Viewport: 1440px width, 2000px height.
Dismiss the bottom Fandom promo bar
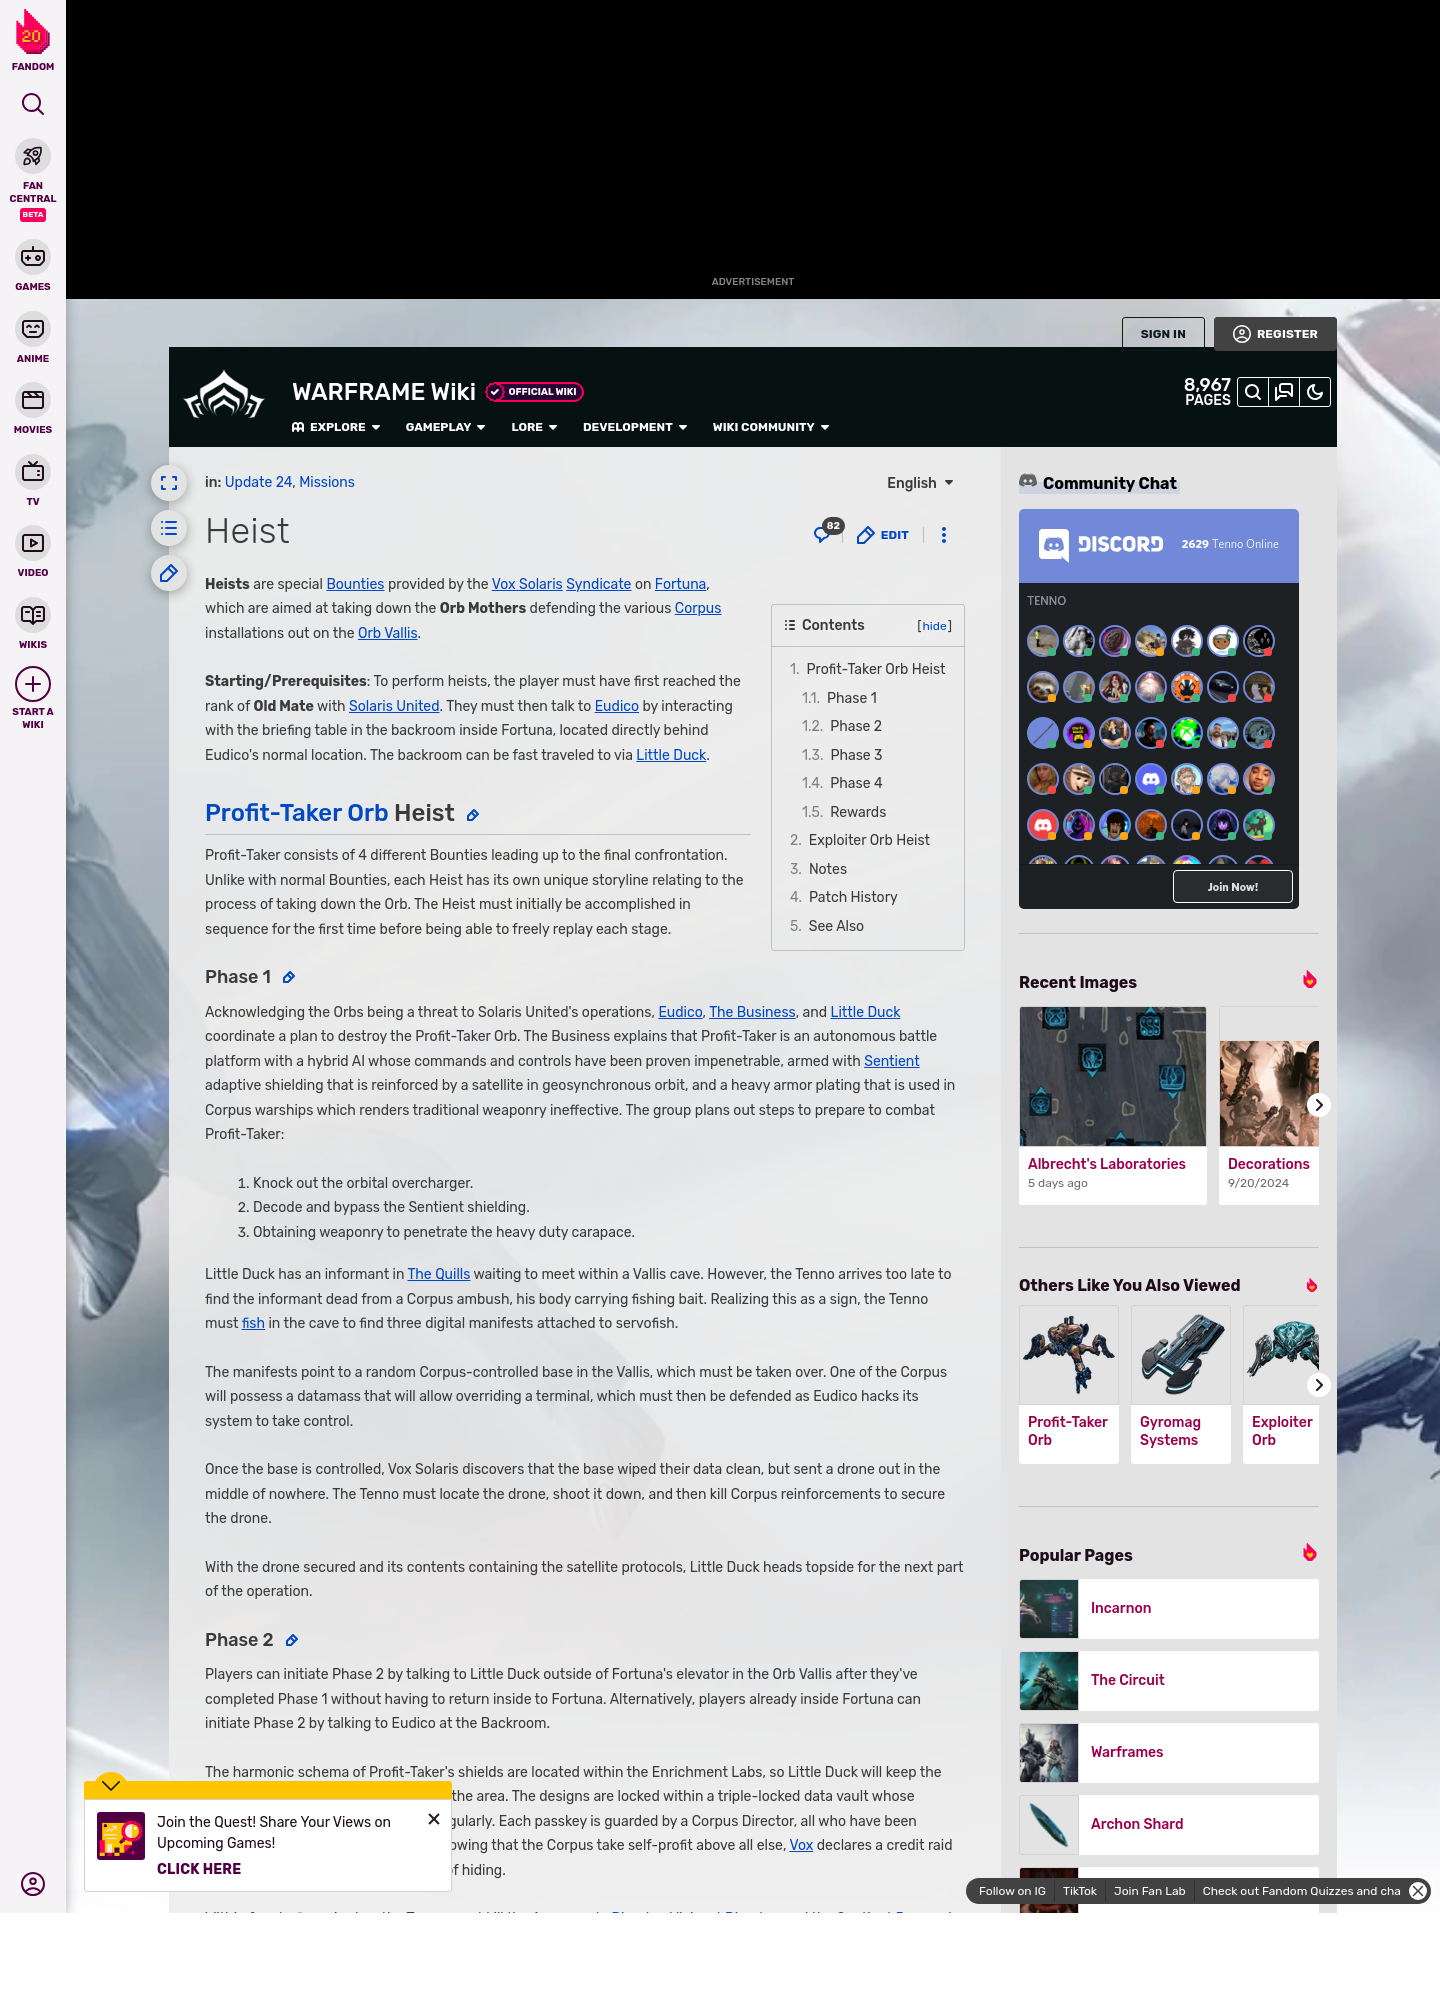(1418, 1891)
